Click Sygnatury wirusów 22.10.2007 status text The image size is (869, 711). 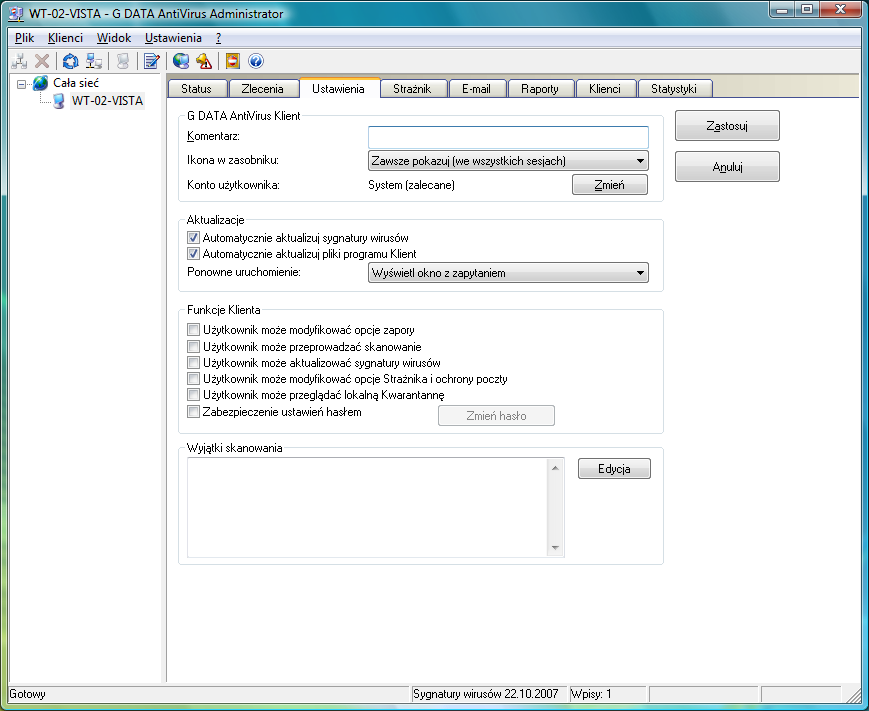pos(485,694)
